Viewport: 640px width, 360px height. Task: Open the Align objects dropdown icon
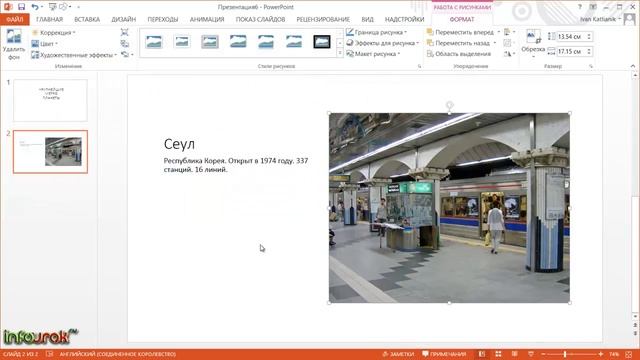(x=509, y=32)
